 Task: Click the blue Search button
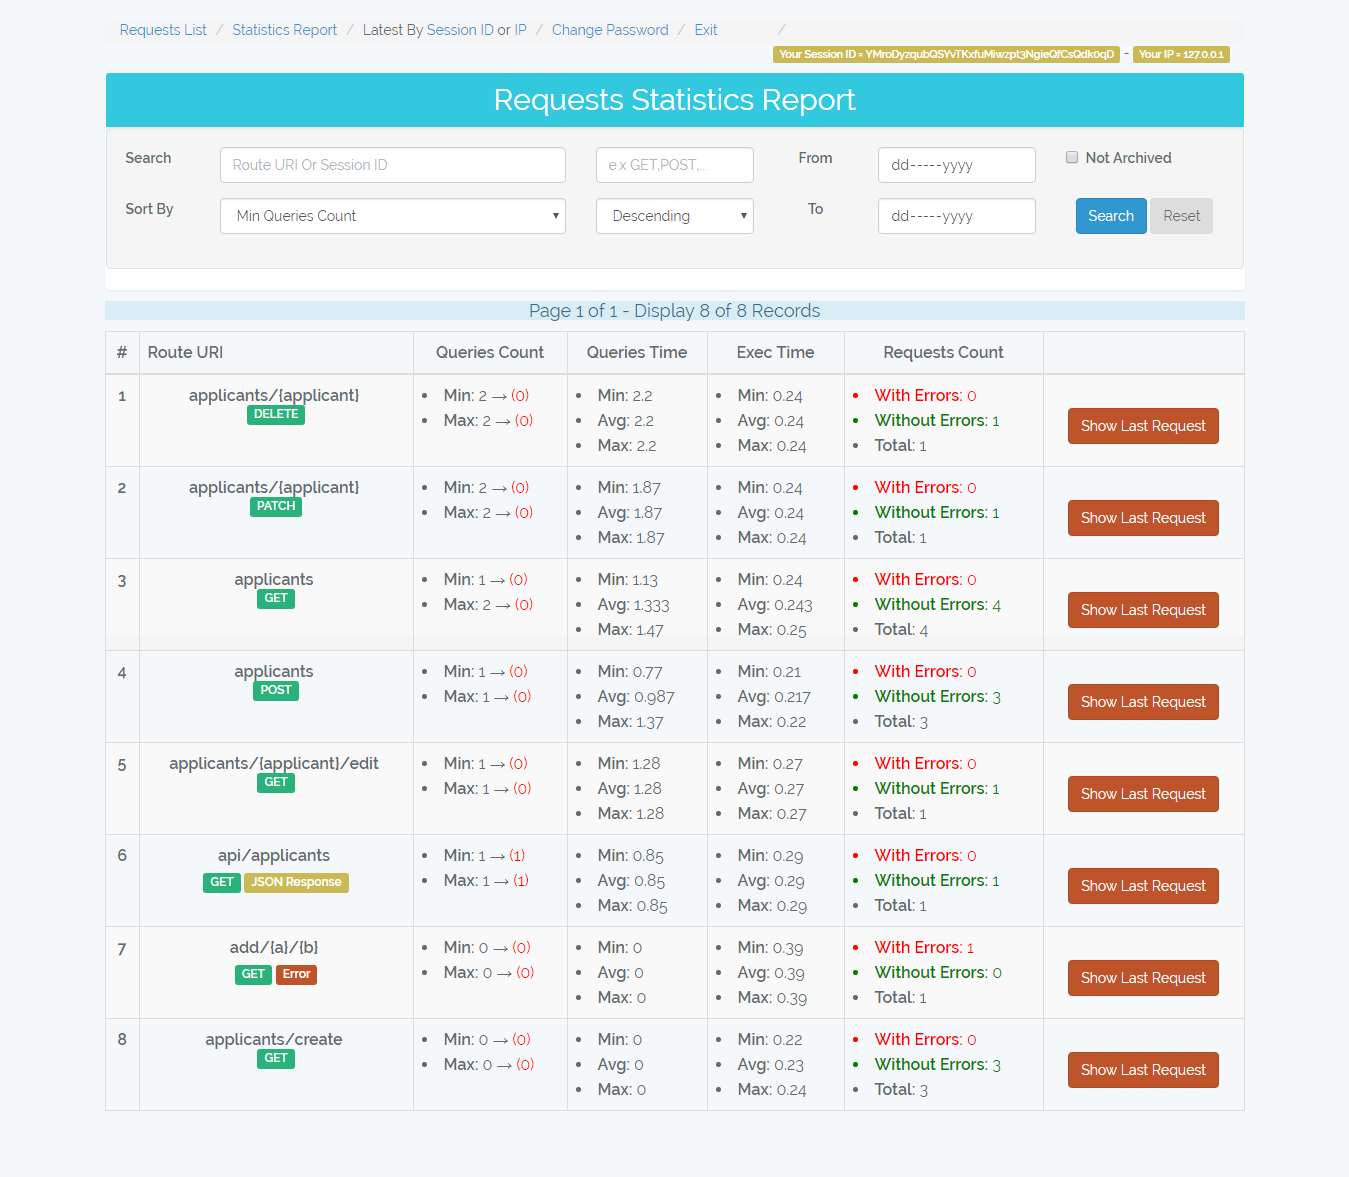pos(1110,216)
